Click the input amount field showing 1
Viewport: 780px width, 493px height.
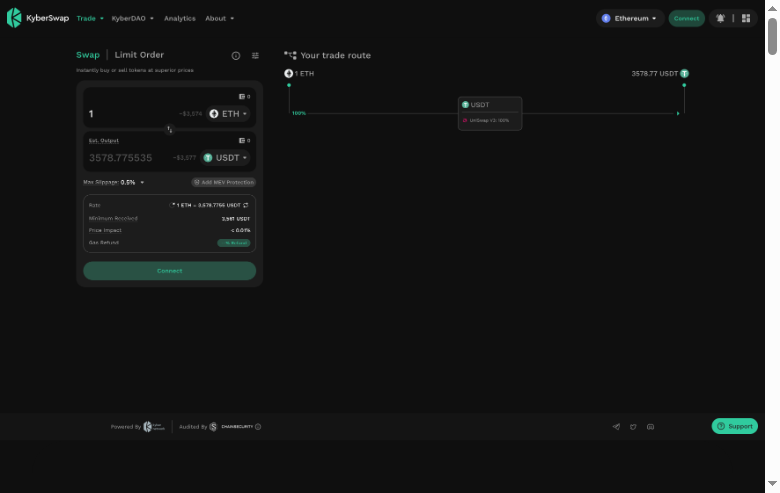pos(132,114)
